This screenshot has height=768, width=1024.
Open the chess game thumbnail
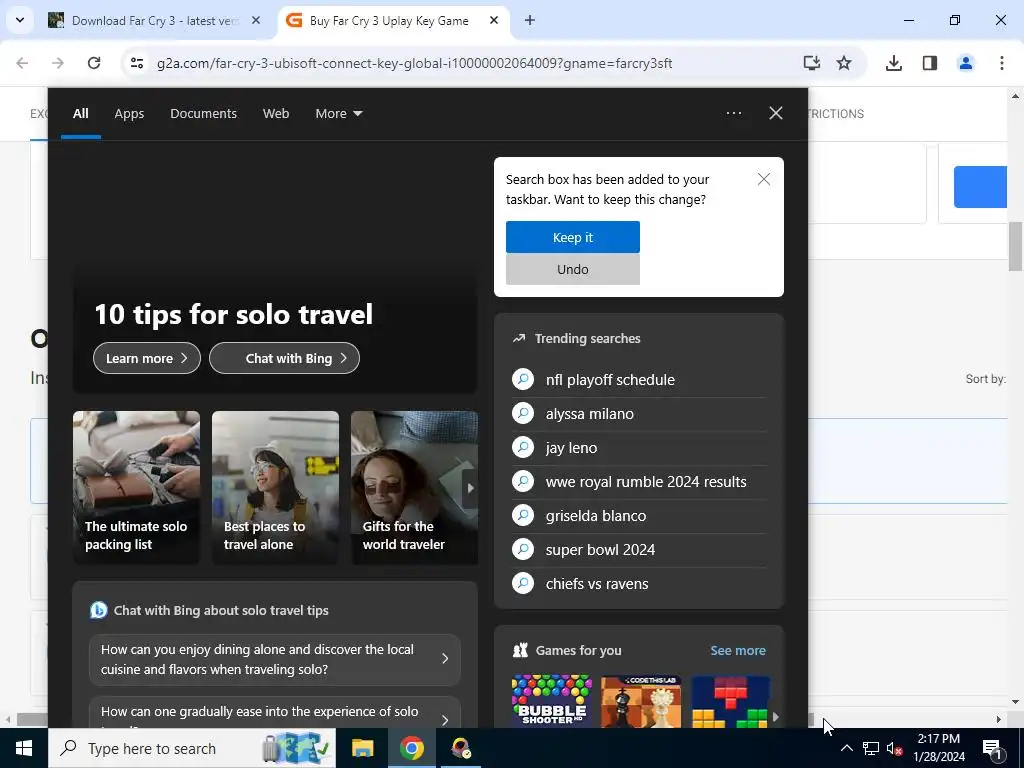641,701
